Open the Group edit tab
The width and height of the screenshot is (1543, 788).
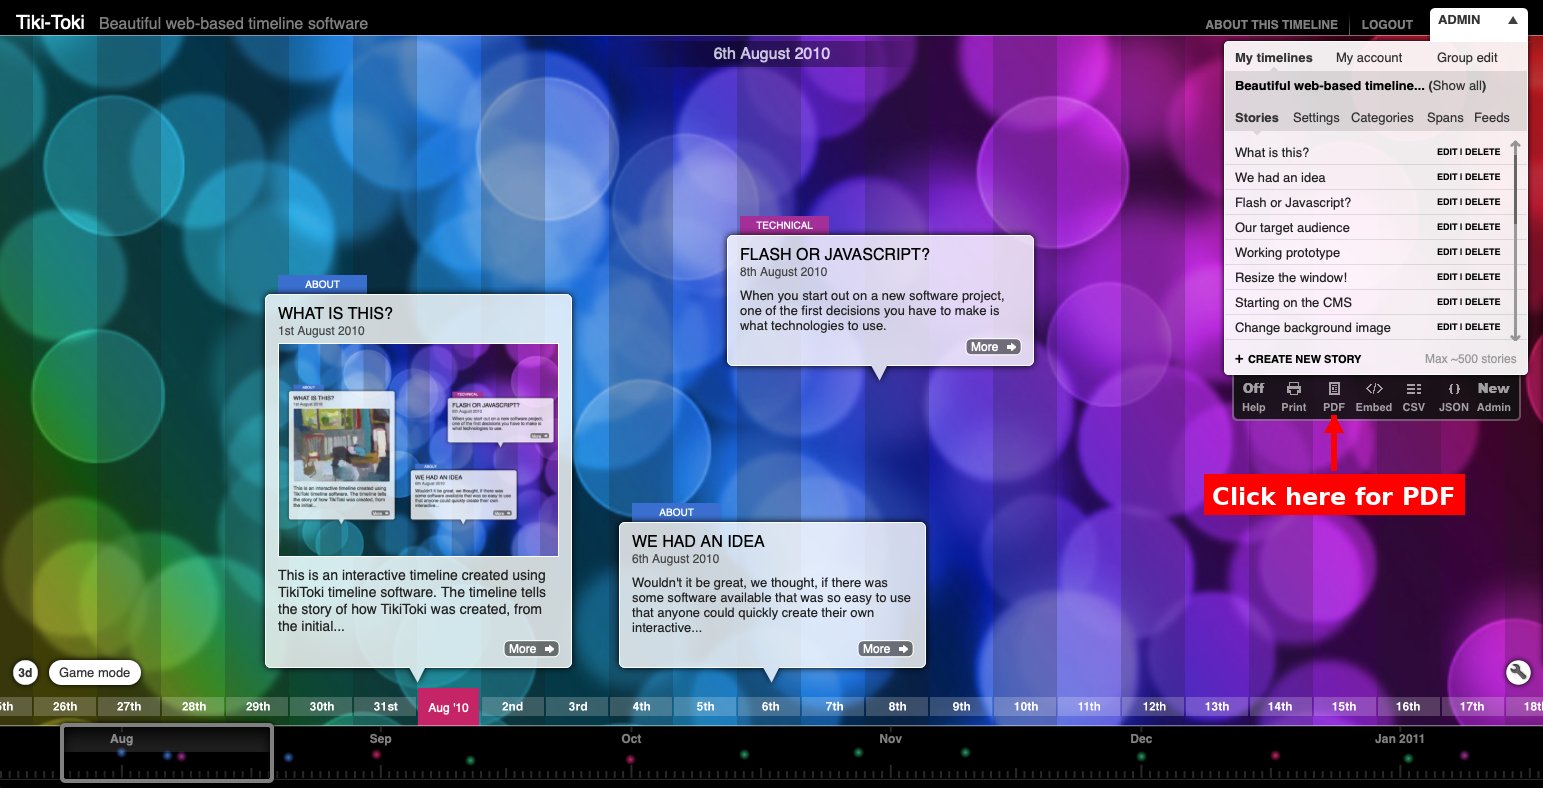(1467, 58)
